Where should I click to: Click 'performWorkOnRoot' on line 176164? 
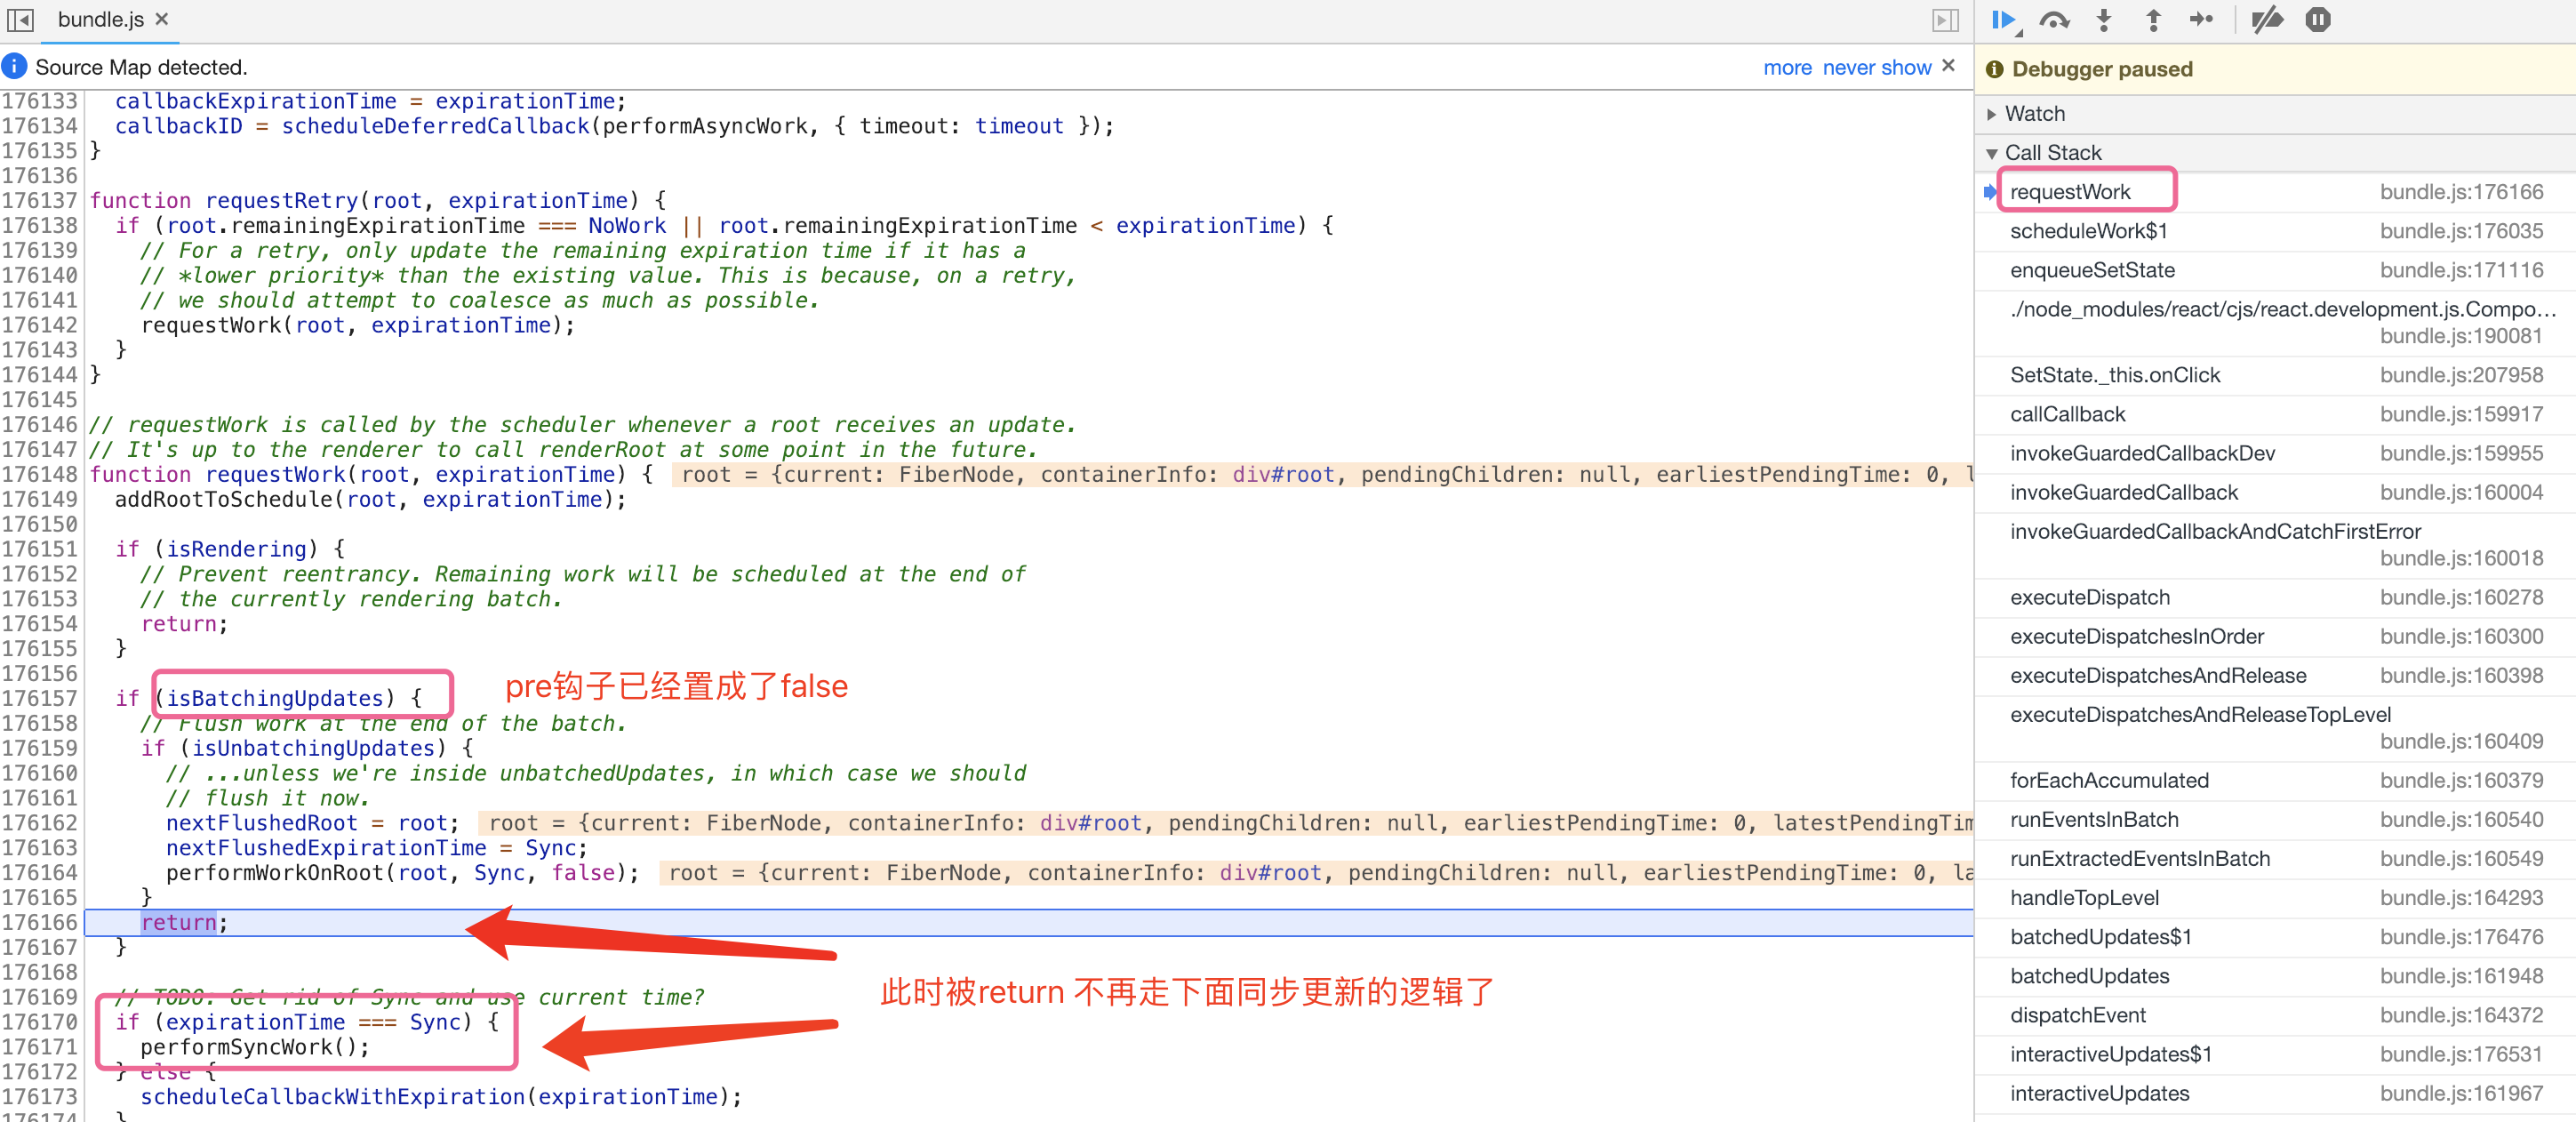(275, 872)
